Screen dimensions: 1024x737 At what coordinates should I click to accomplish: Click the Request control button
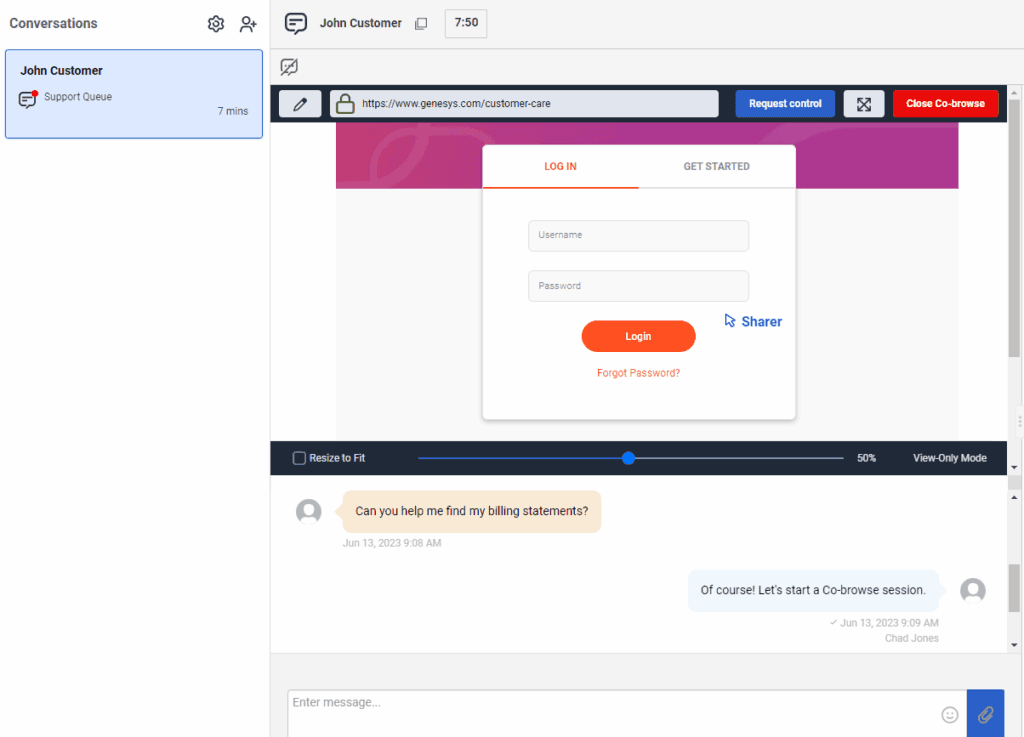coord(784,103)
